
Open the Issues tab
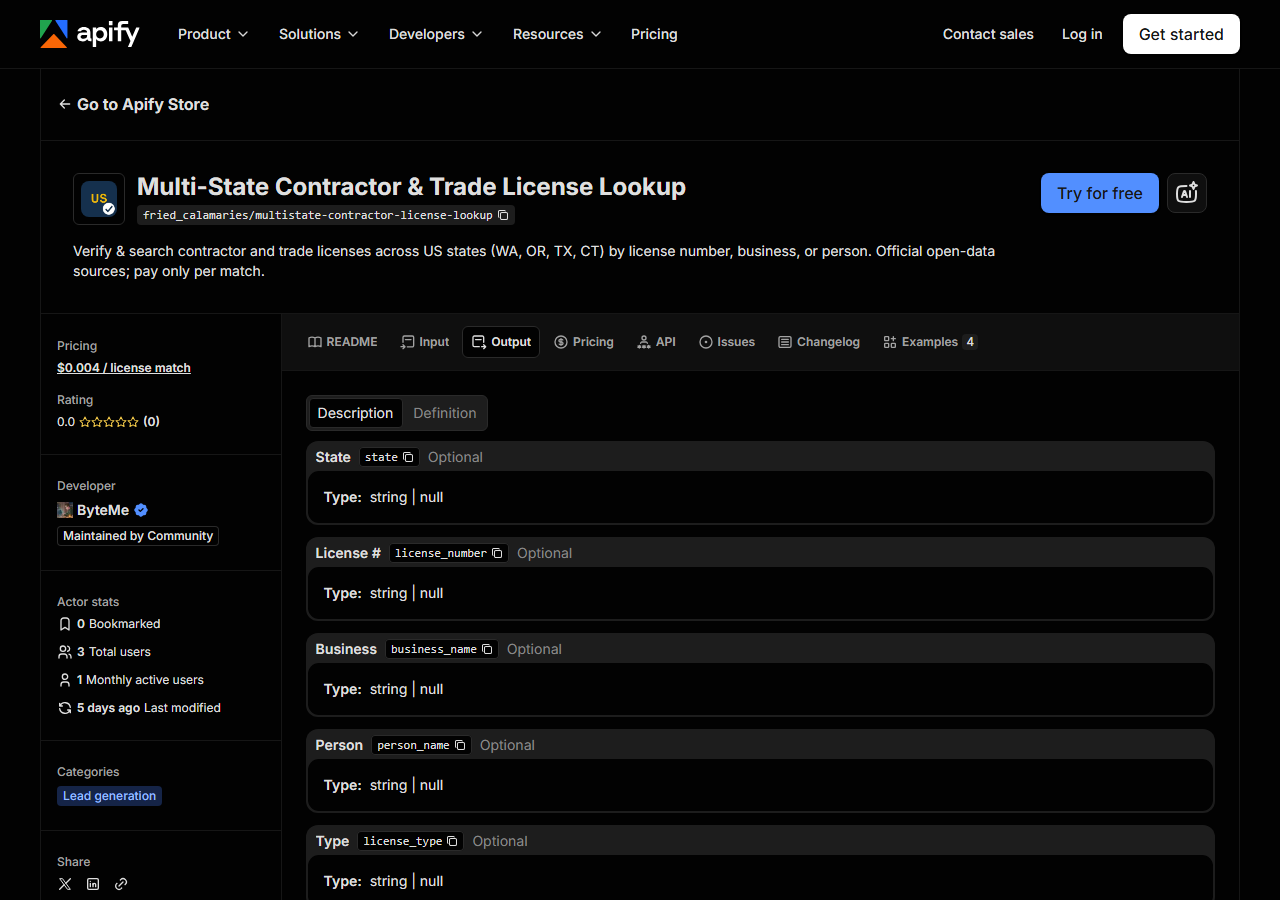727,342
